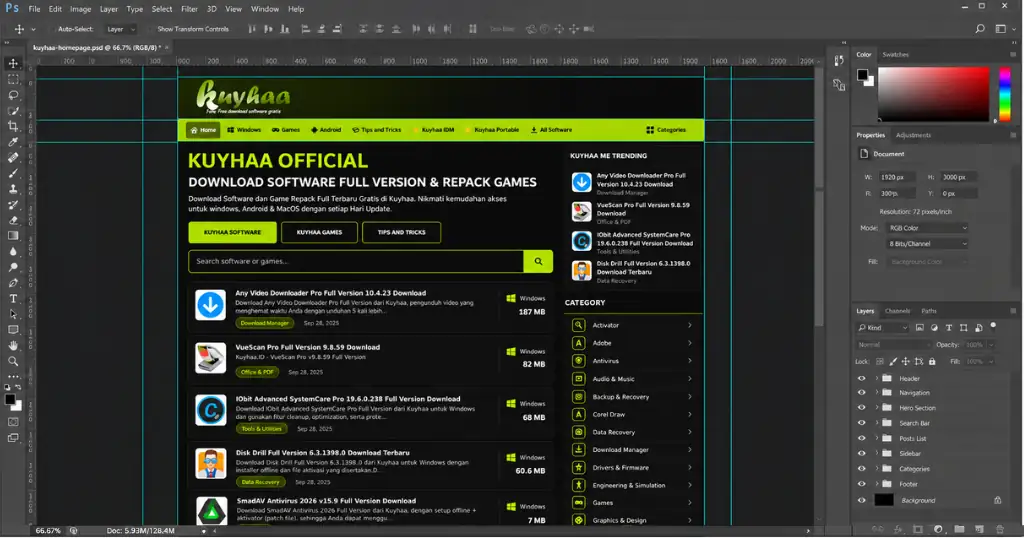Expand the Categories group chevron
The image size is (1024, 538).
[876, 468]
